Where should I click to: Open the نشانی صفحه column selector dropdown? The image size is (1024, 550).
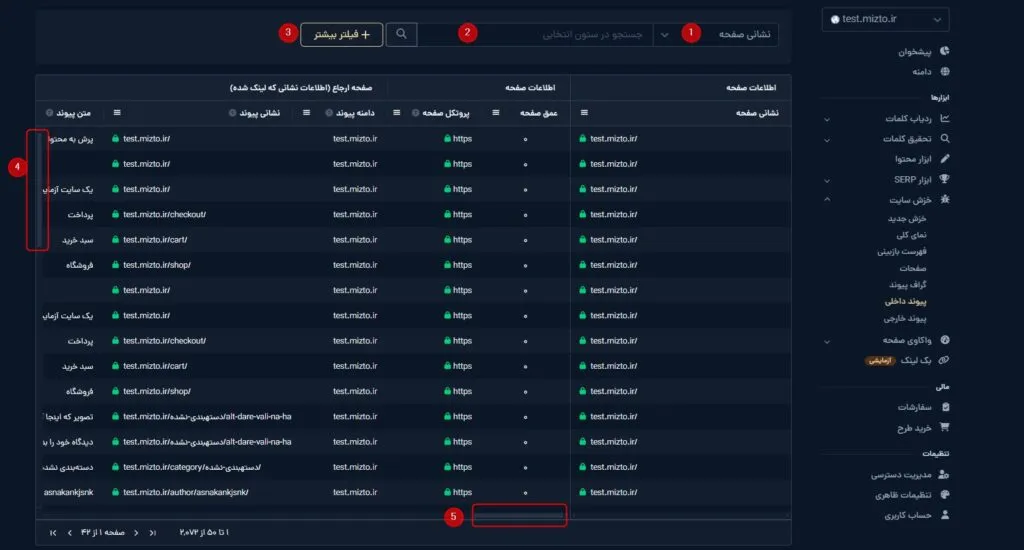(x=716, y=34)
